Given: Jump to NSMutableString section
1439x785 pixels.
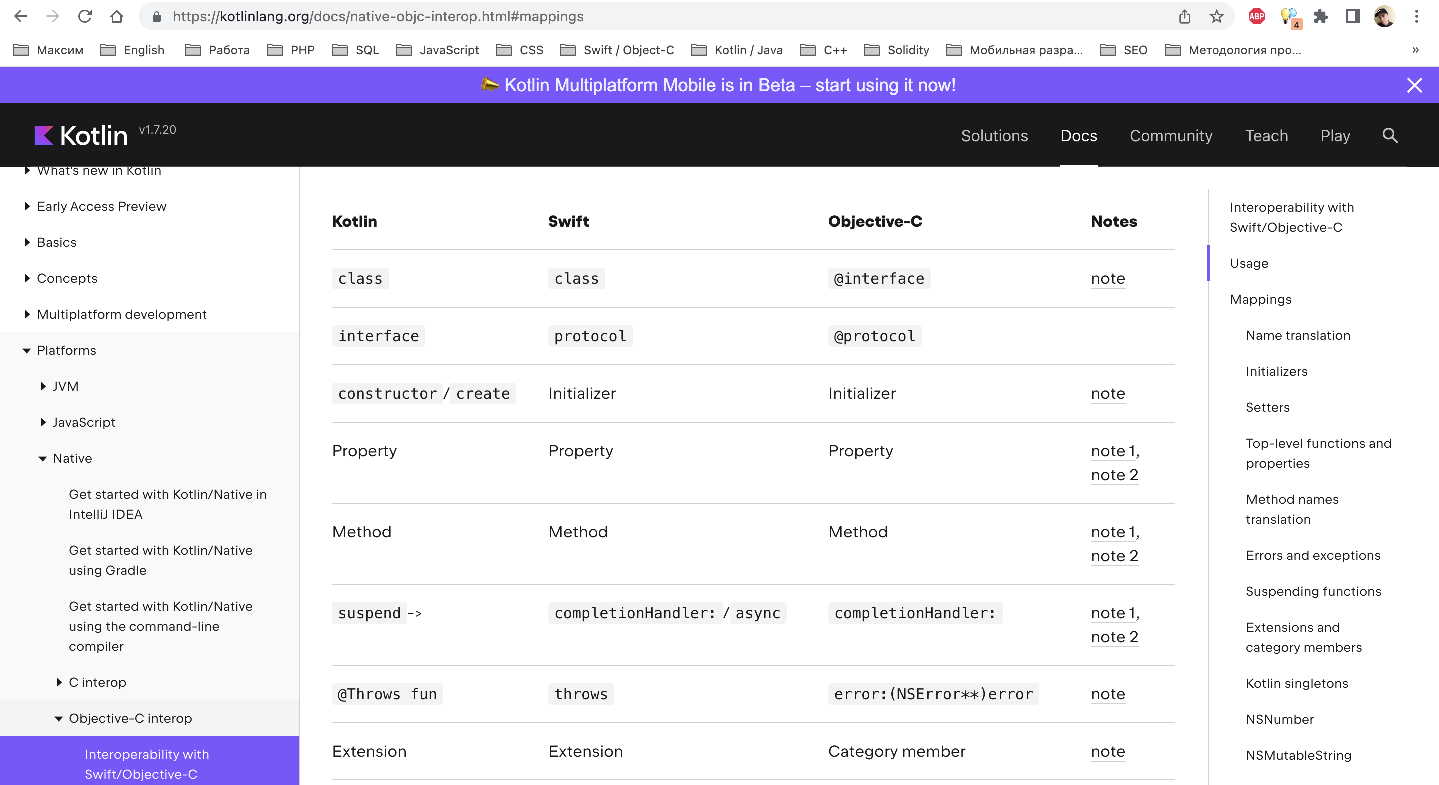Looking at the screenshot, I should click(1298, 756).
